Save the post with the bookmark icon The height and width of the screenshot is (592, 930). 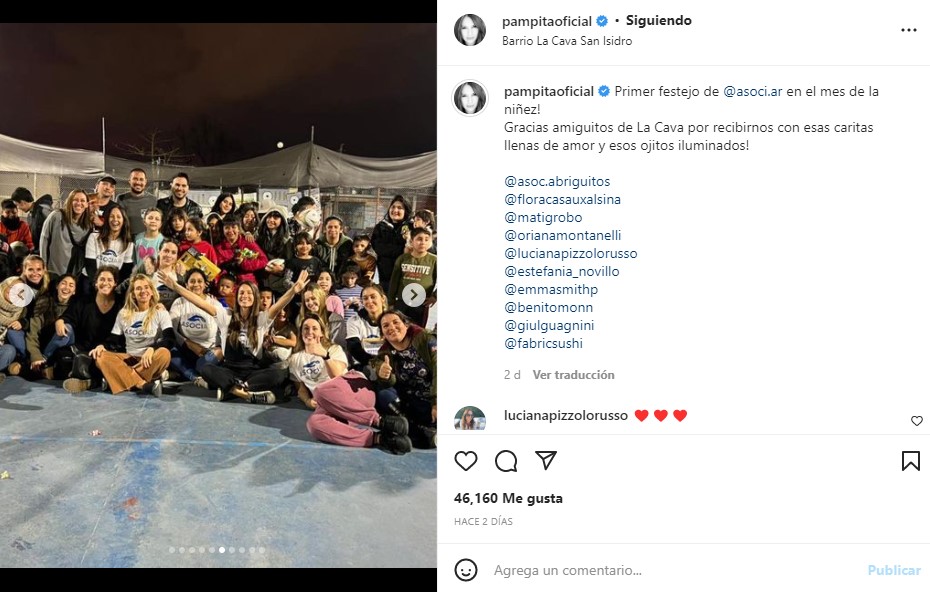click(910, 461)
